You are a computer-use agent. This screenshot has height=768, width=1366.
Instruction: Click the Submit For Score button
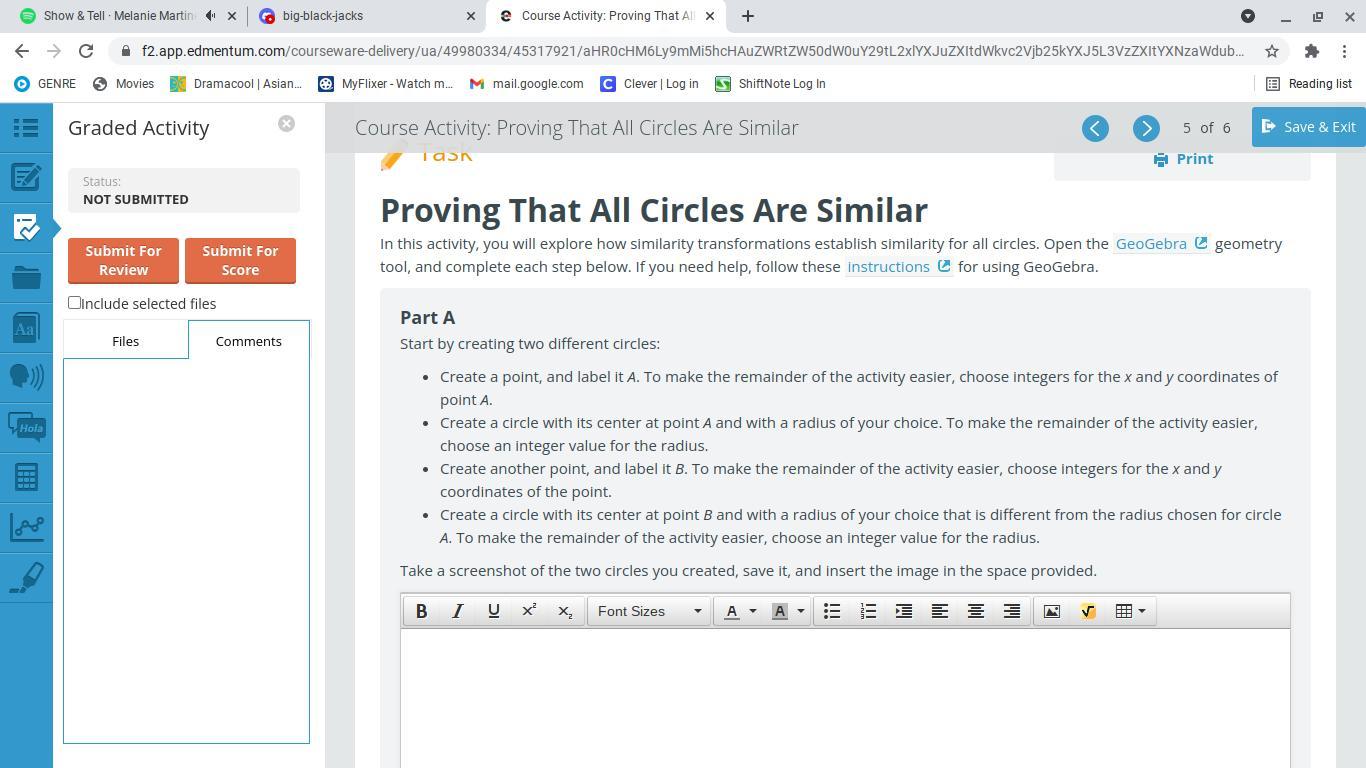point(240,260)
